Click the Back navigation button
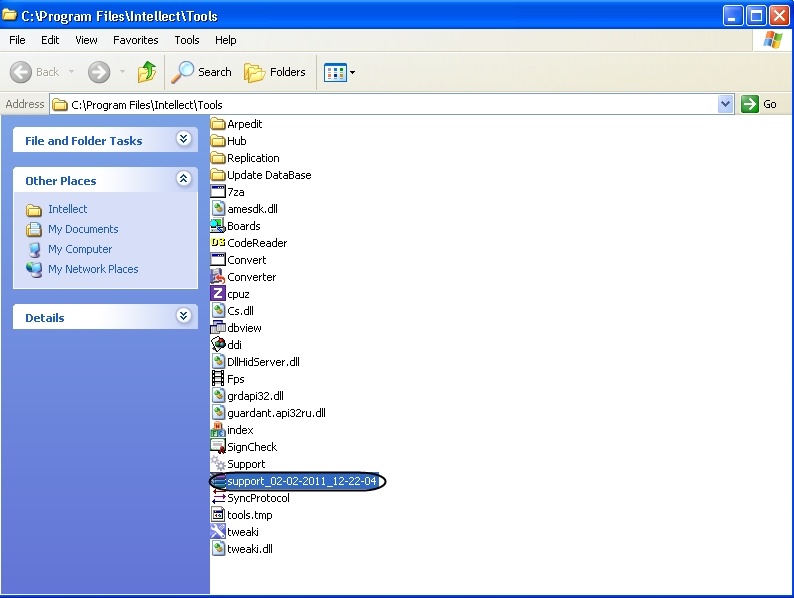Screen dimensions: 794x598 [34, 72]
